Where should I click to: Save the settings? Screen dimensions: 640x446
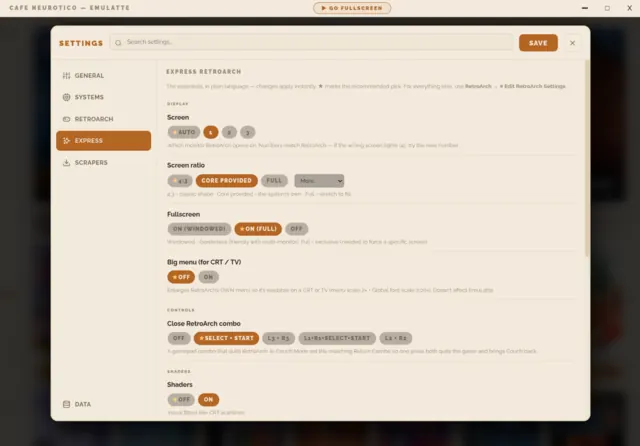538,43
